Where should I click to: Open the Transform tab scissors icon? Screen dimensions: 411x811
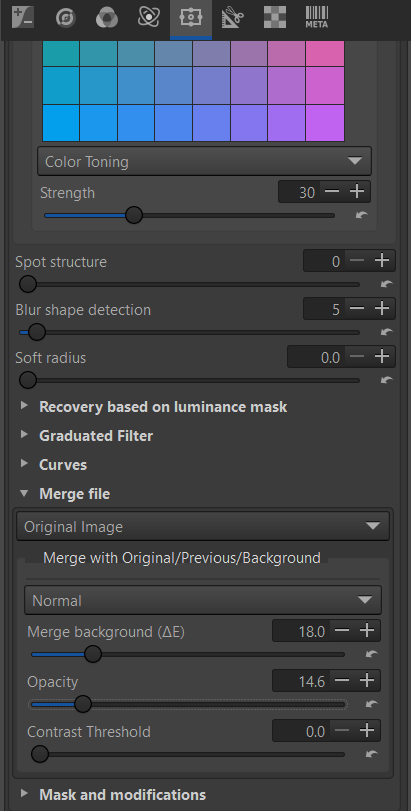[233, 18]
